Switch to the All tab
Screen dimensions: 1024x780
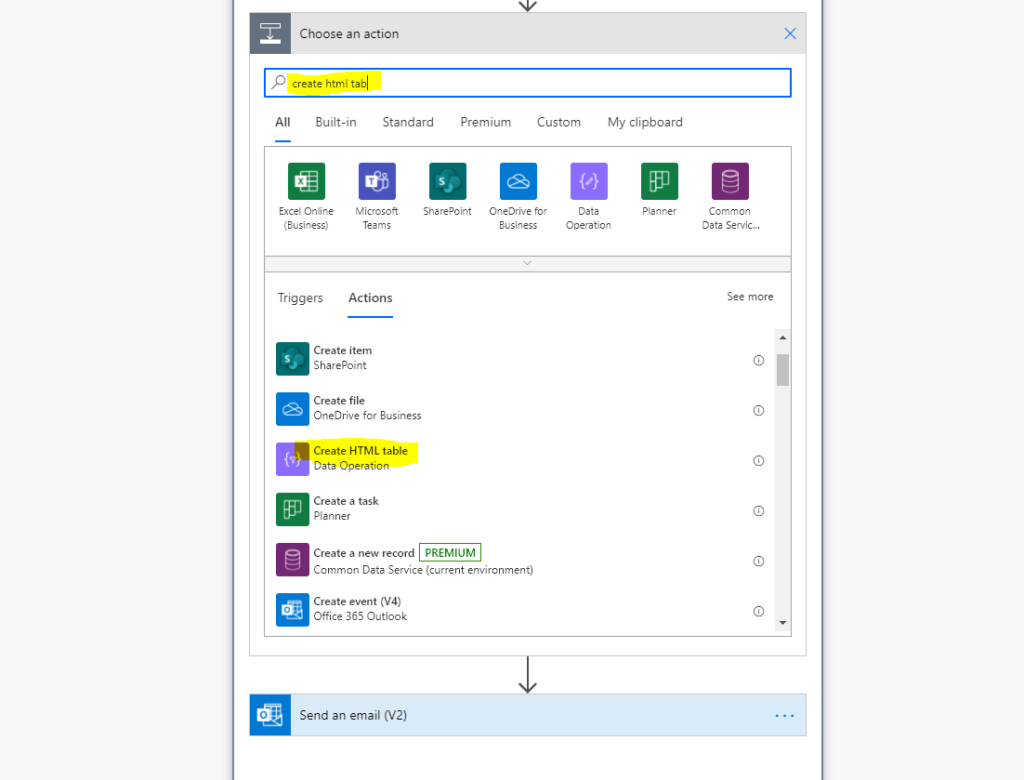pyautogui.click(x=283, y=122)
